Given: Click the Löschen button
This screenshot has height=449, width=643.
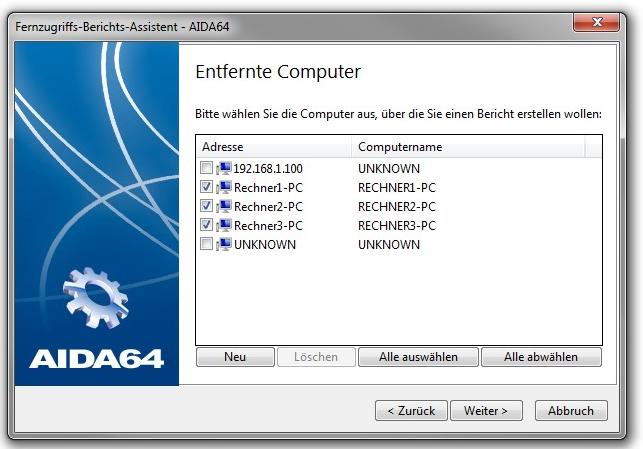Looking at the screenshot, I should tap(316, 357).
